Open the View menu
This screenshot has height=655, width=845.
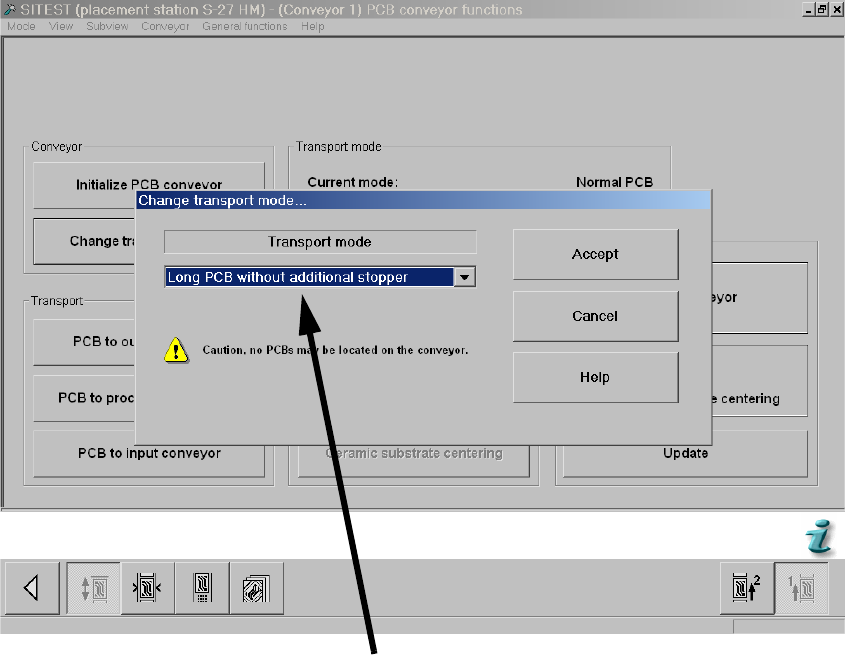[x=60, y=26]
